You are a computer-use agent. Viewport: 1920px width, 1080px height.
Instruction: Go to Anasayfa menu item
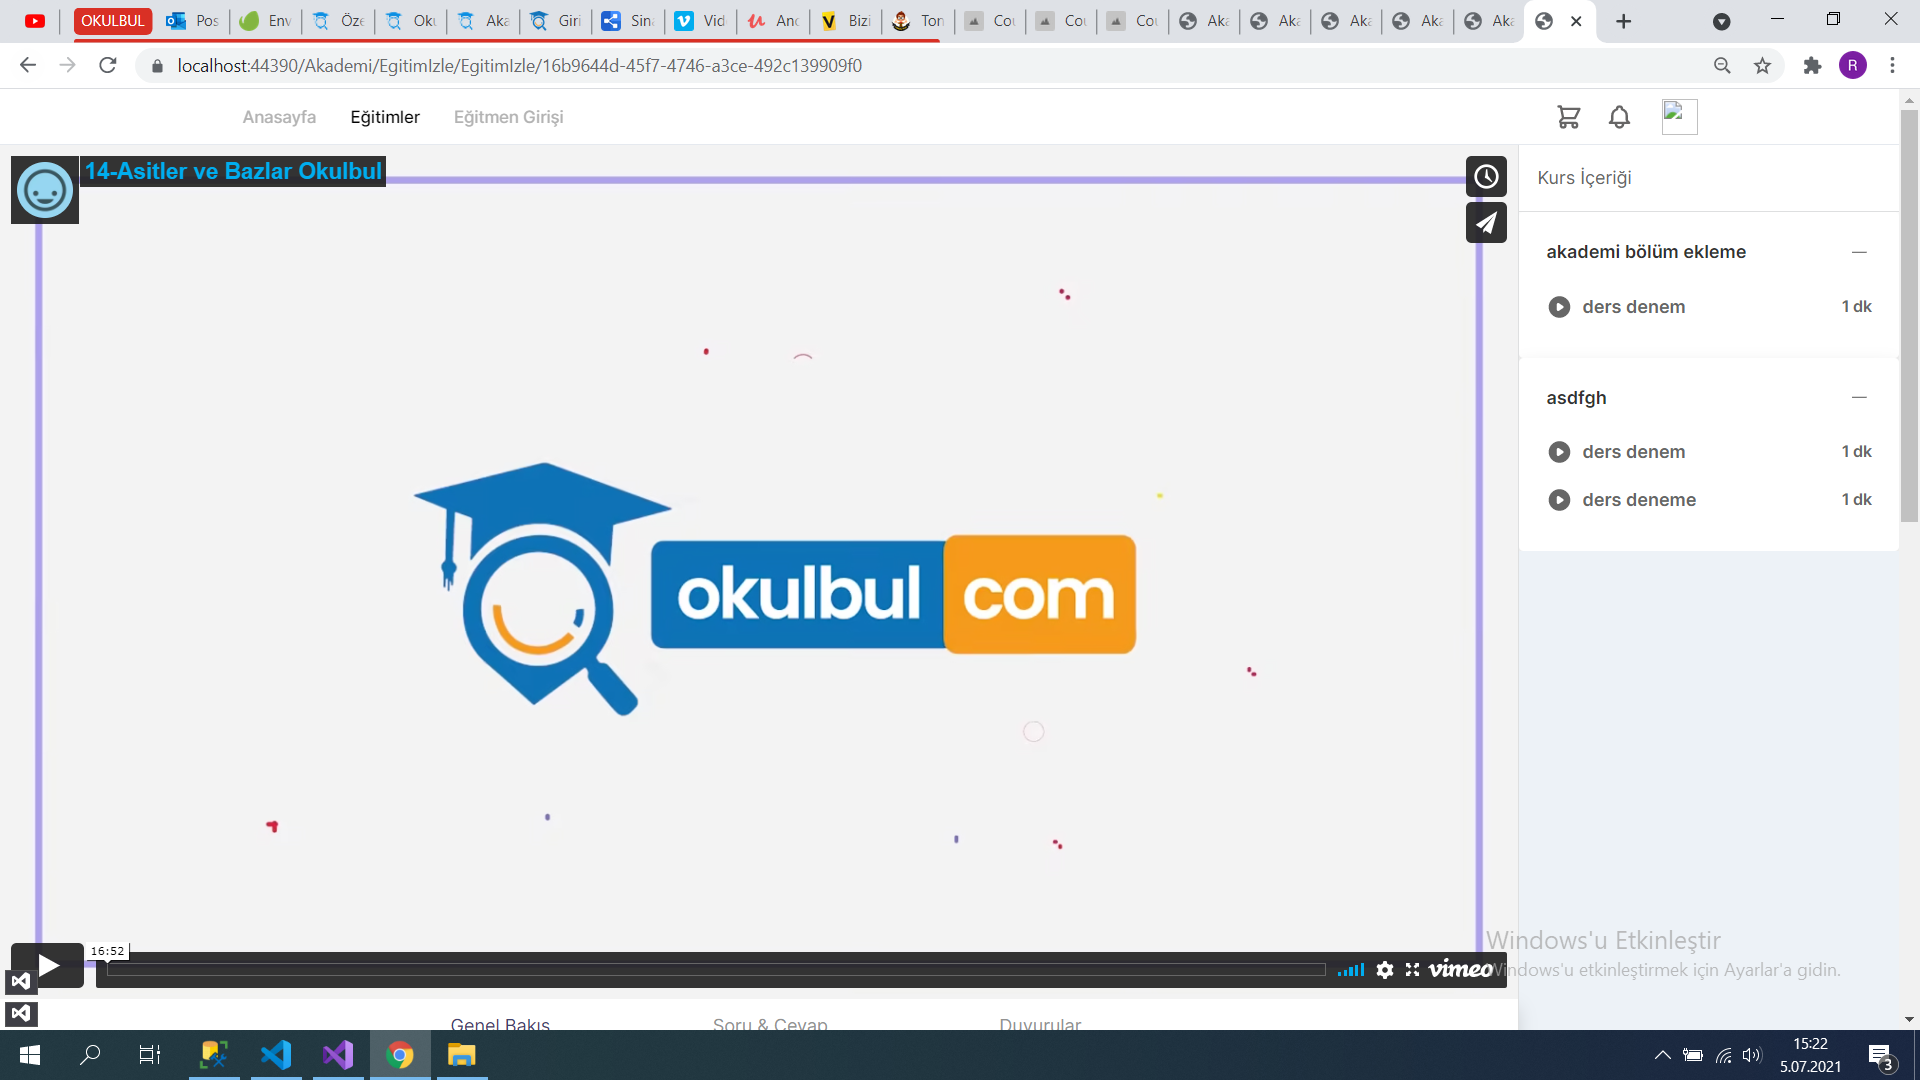tap(279, 117)
